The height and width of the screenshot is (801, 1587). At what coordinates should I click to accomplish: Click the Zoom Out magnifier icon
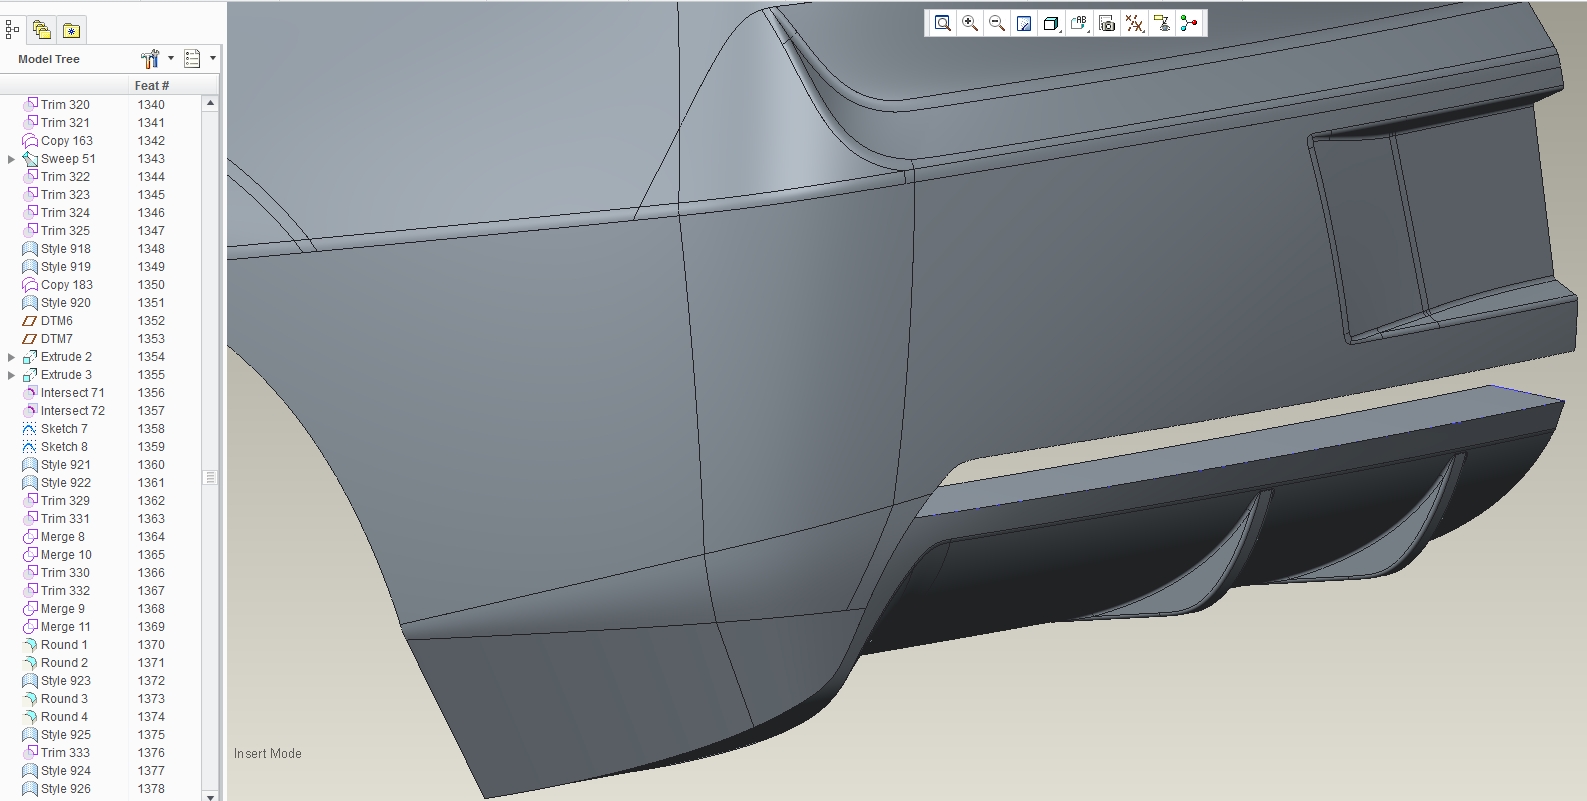click(x=997, y=23)
